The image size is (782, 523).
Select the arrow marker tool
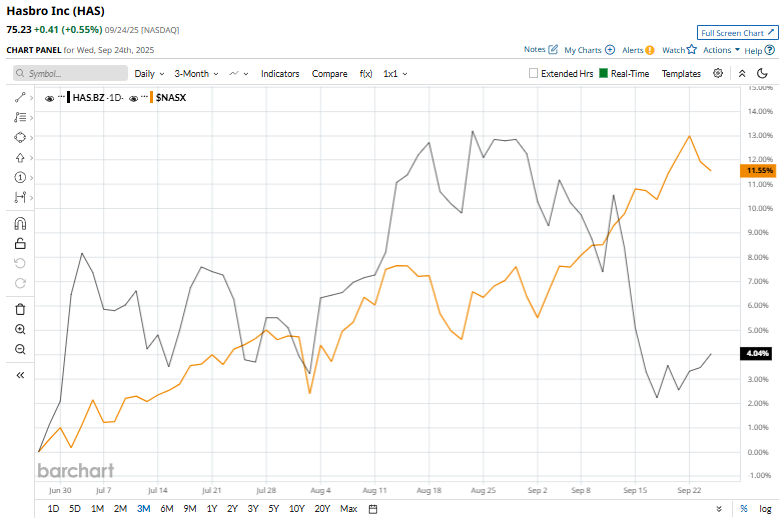[20, 158]
